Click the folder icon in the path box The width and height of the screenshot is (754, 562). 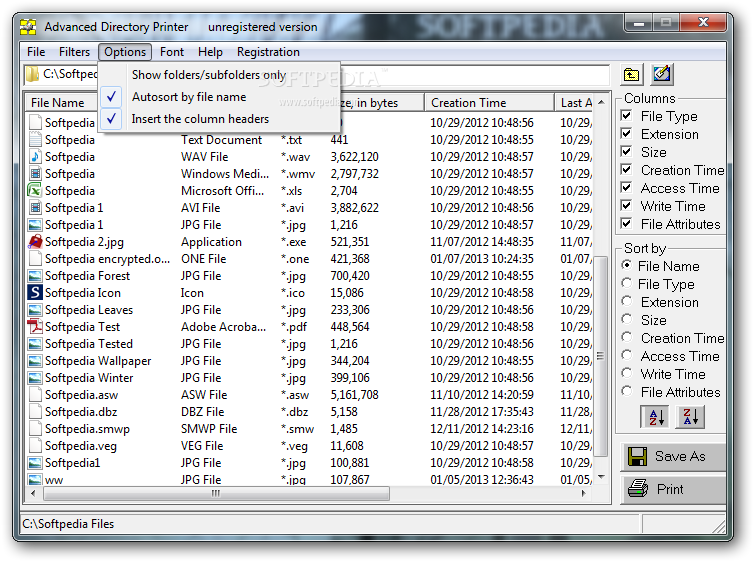pyautogui.click(x=33, y=74)
